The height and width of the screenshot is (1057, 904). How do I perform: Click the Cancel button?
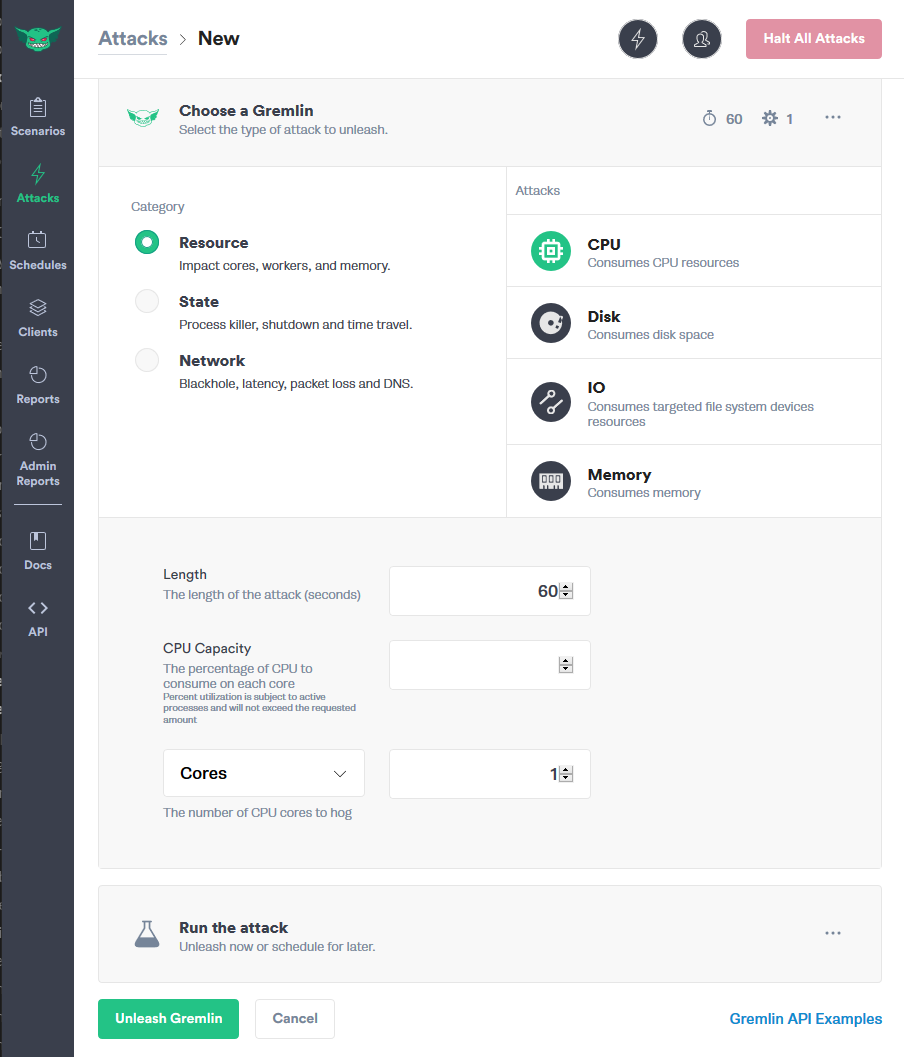pos(295,1019)
